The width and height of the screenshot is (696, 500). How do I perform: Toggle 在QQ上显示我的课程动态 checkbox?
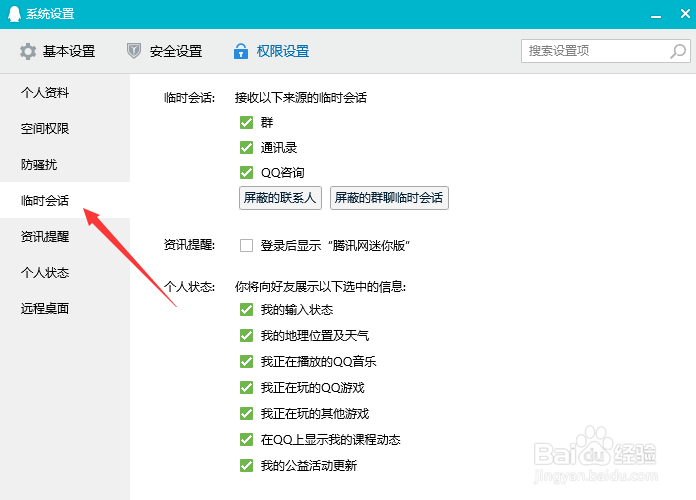pyautogui.click(x=246, y=440)
